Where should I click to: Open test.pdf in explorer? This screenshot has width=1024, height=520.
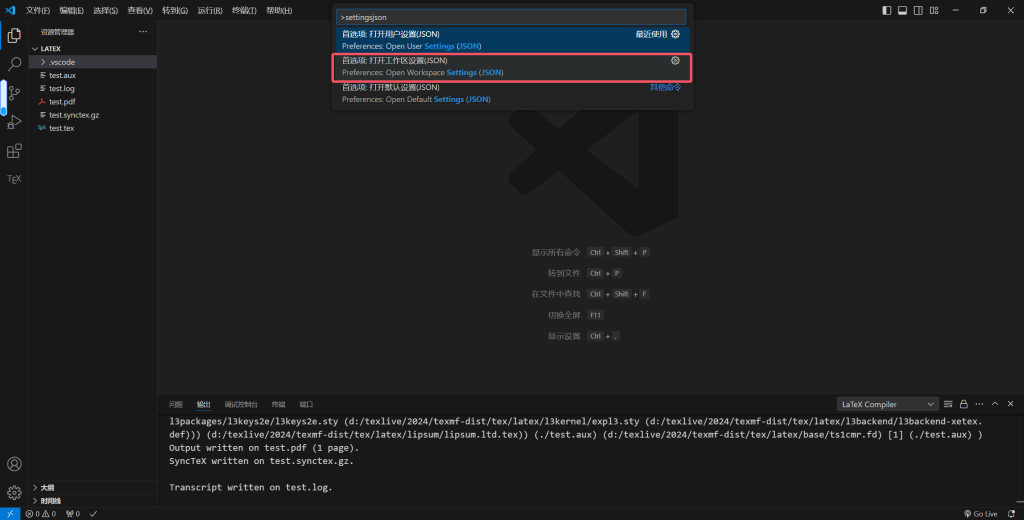[91, 101]
